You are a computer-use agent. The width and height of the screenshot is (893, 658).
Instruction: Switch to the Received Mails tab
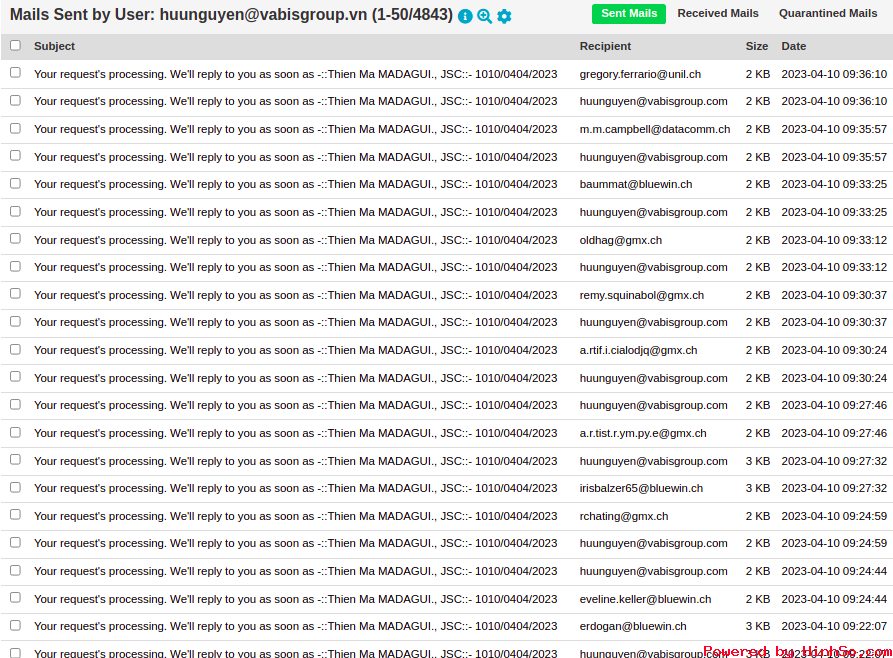pyautogui.click(x=718, y=14)
